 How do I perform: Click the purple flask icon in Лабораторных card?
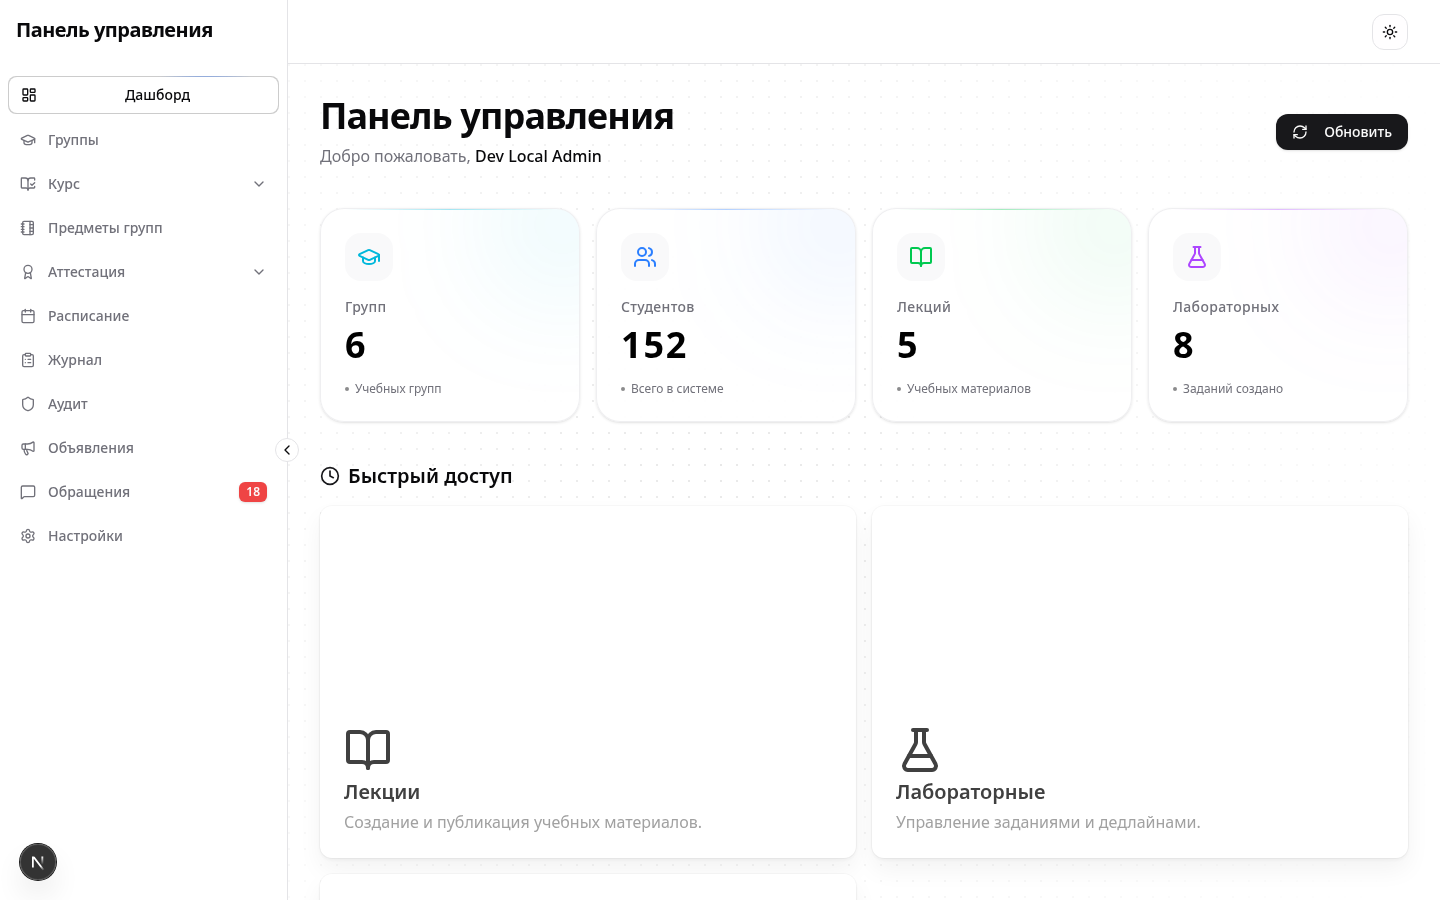[x=1197, y=257]
